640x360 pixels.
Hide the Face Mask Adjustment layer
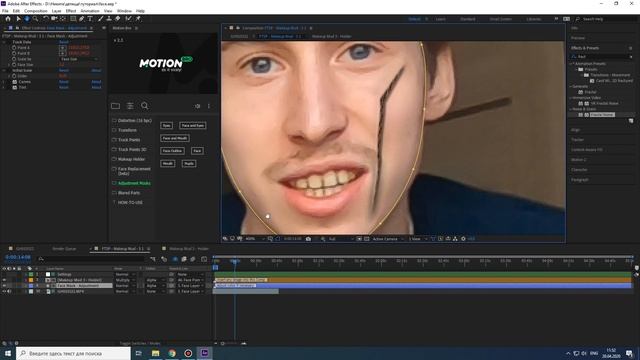(4, 286)
